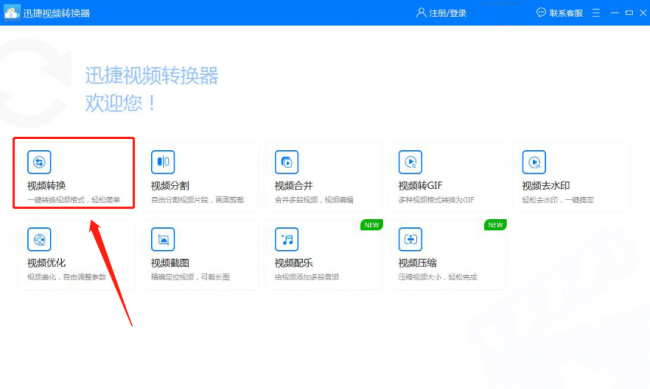650x389 pixels.
Task: Click description 合并多段视频，视频编辑
Action: [314, 200]
